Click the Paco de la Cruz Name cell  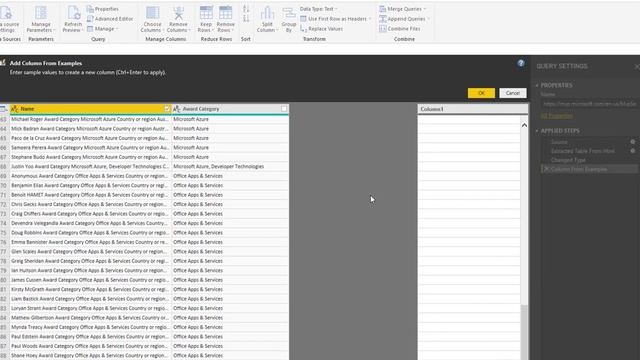click(91, 138)
